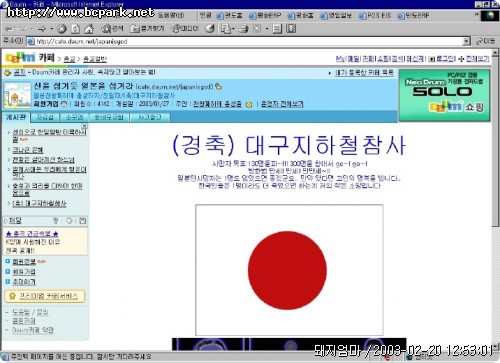The height and width of the screenshot is (363, 500).
Task: Click the calendar icon in the 채팅 bar
Action: [83, 221]
